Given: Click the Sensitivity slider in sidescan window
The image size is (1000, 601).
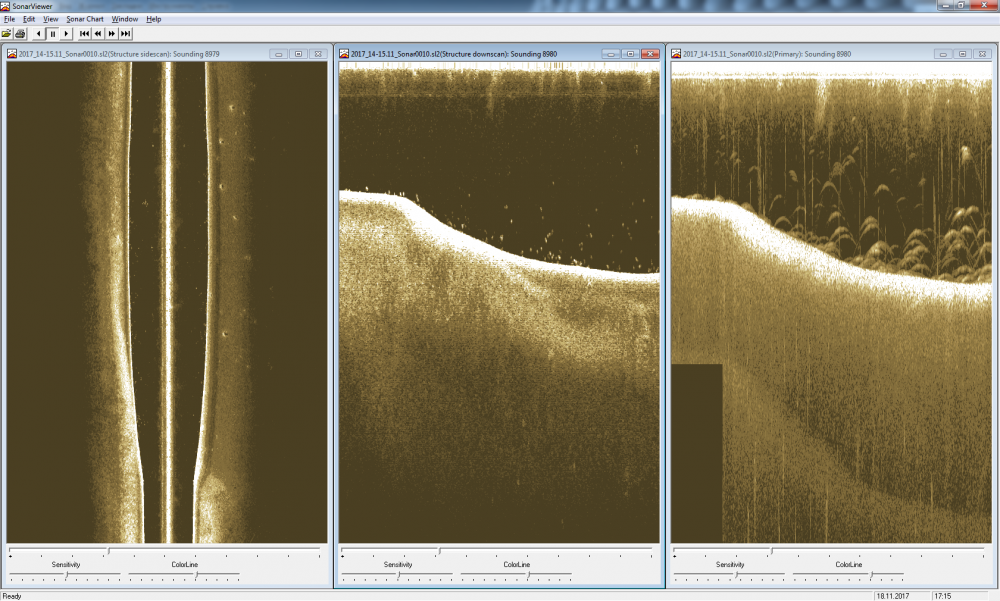Looking at the screenshot, I should point(66,575).
